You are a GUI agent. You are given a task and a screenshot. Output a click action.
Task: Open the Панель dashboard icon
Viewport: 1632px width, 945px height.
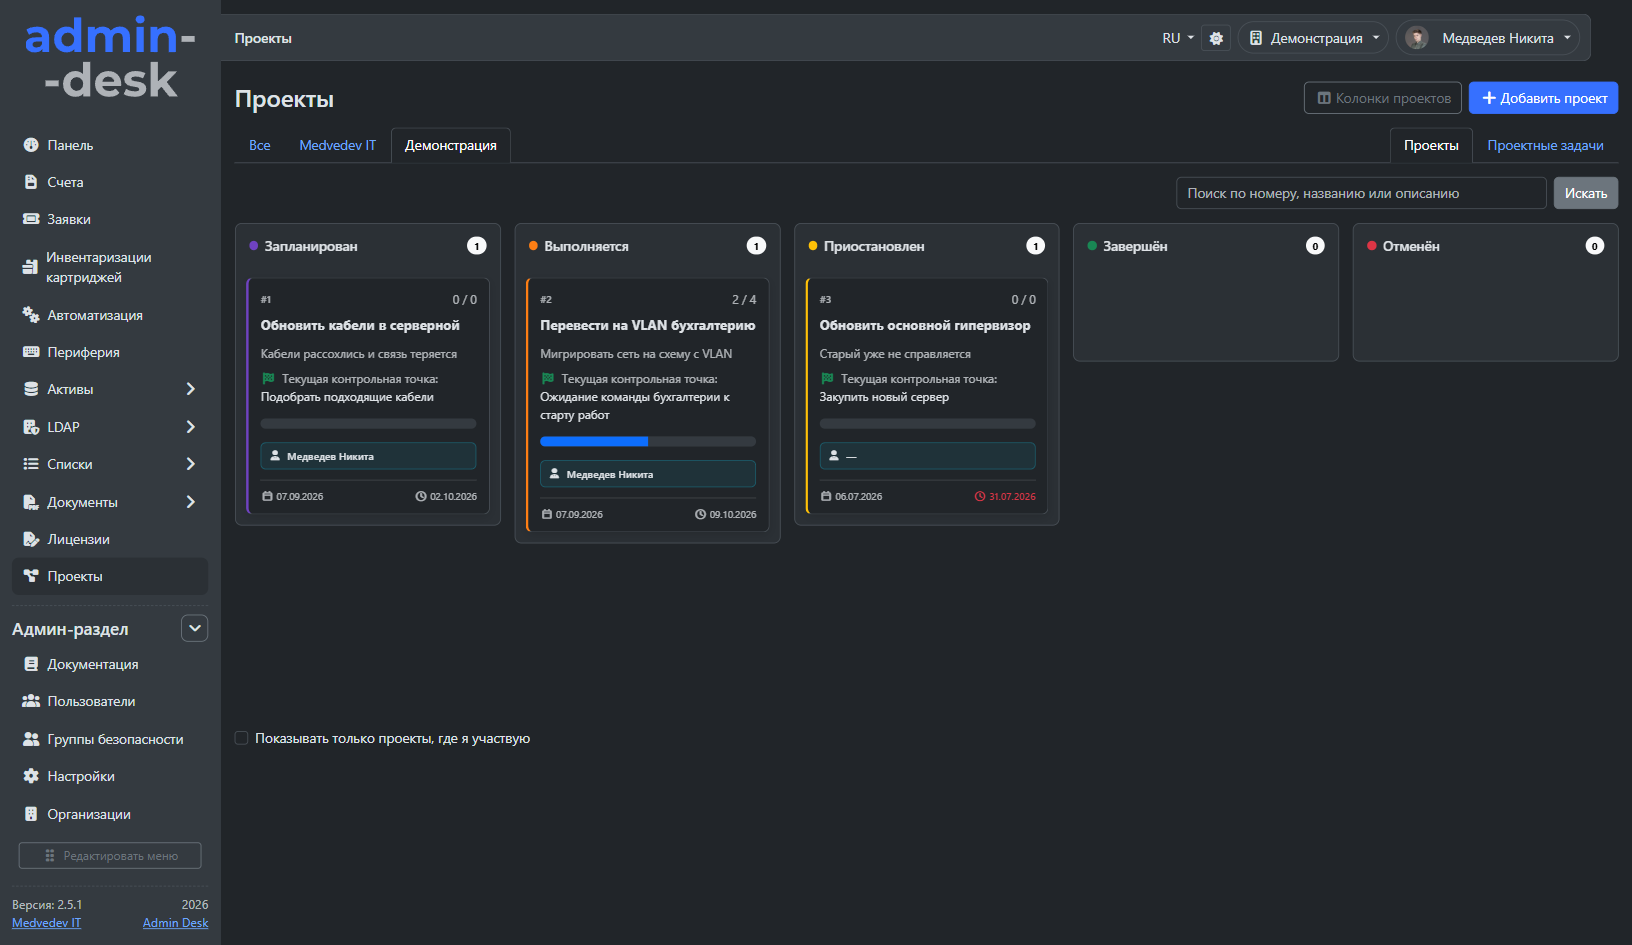(x=31, y=145)
